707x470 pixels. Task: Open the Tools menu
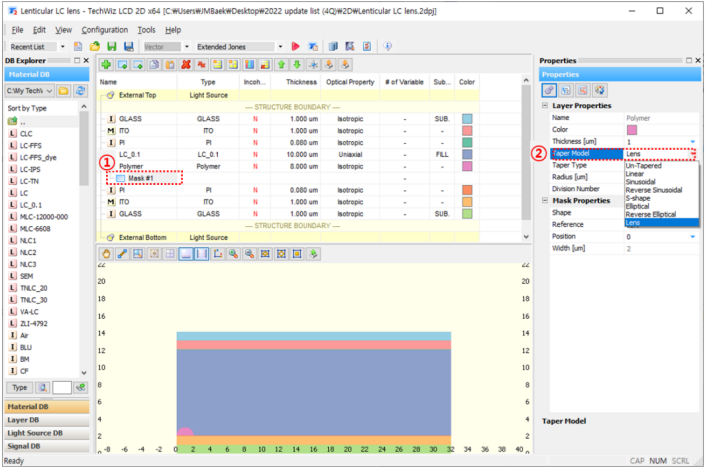(146, 30)
